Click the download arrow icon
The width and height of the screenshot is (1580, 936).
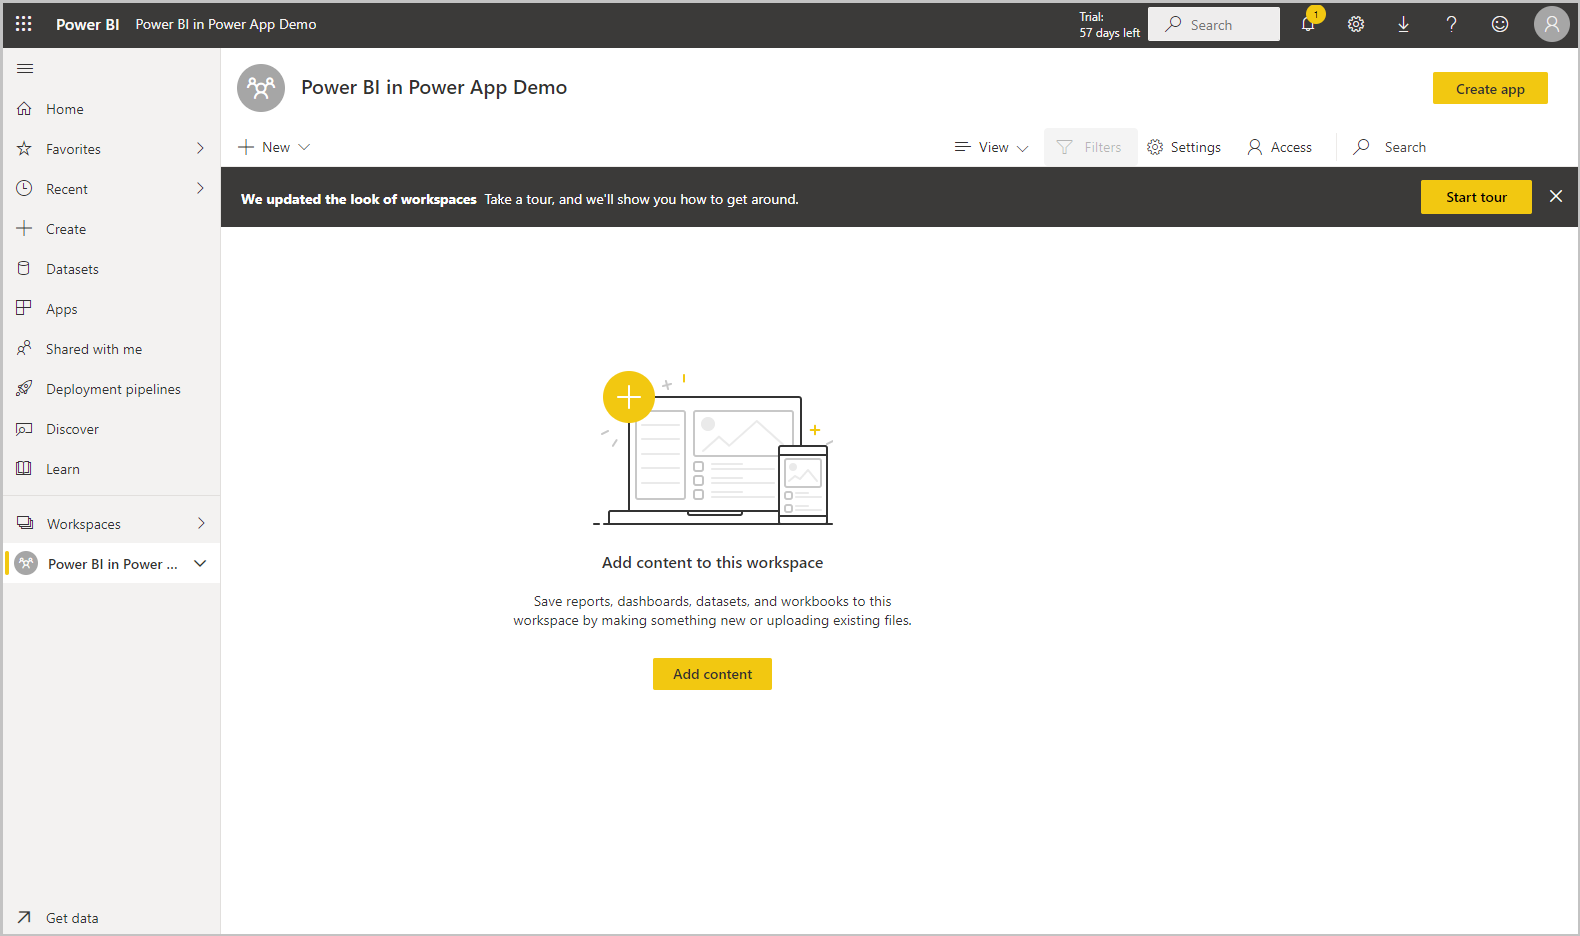coord(1404,24)
